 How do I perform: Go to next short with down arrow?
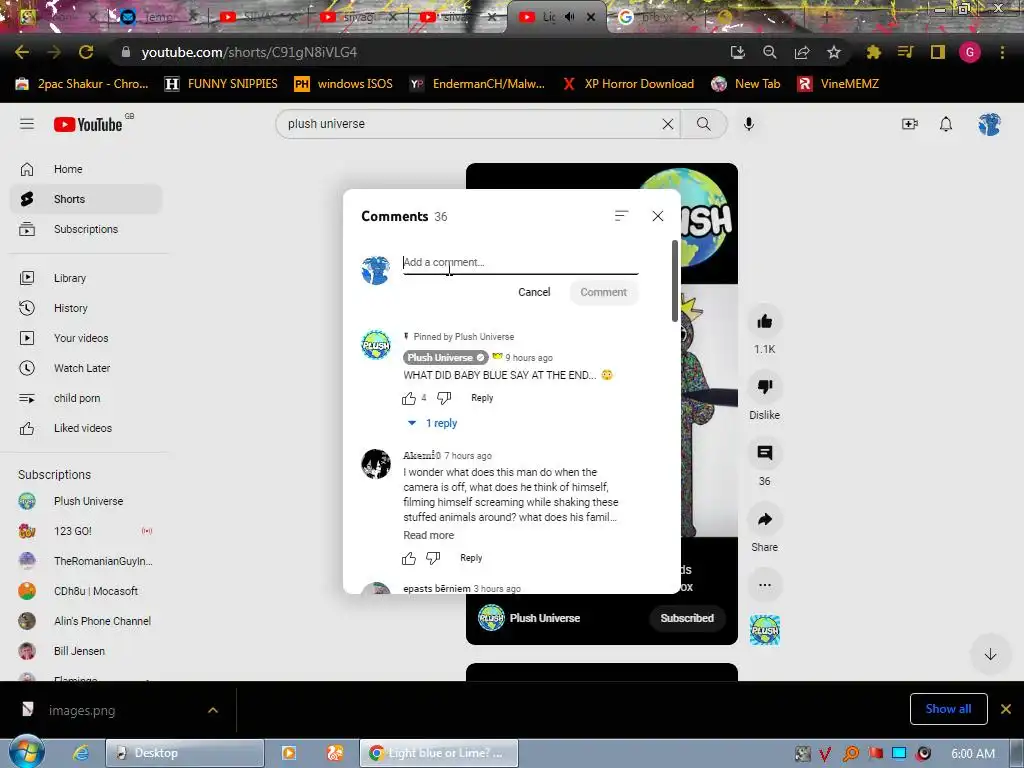pos(990,654)
